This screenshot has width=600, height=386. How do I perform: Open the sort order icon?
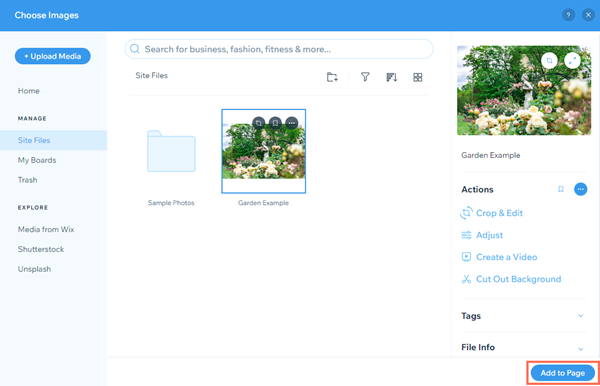point(391,77)
